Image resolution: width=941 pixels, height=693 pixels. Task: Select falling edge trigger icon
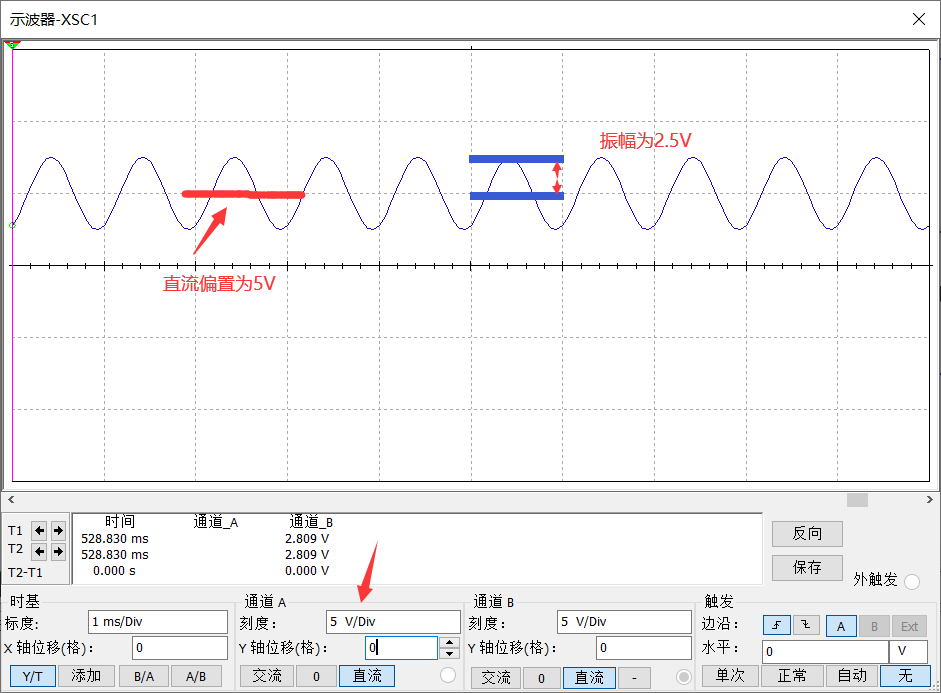[x=806, y=626]
